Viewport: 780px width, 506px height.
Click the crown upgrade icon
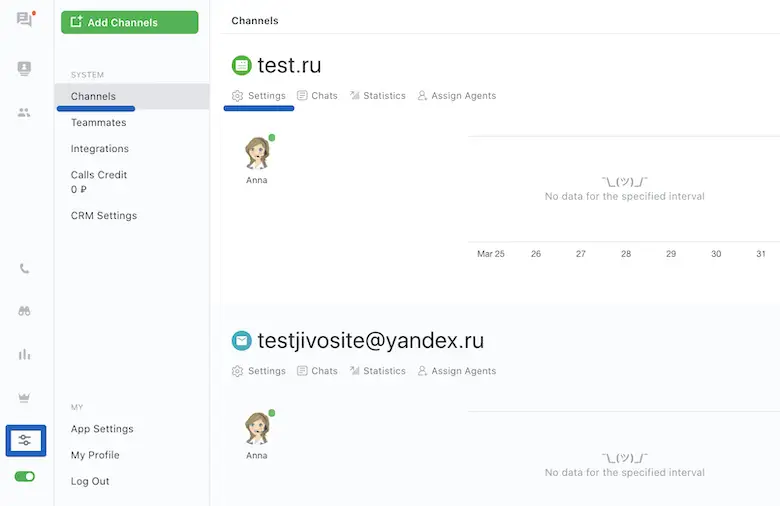[25, 397]
